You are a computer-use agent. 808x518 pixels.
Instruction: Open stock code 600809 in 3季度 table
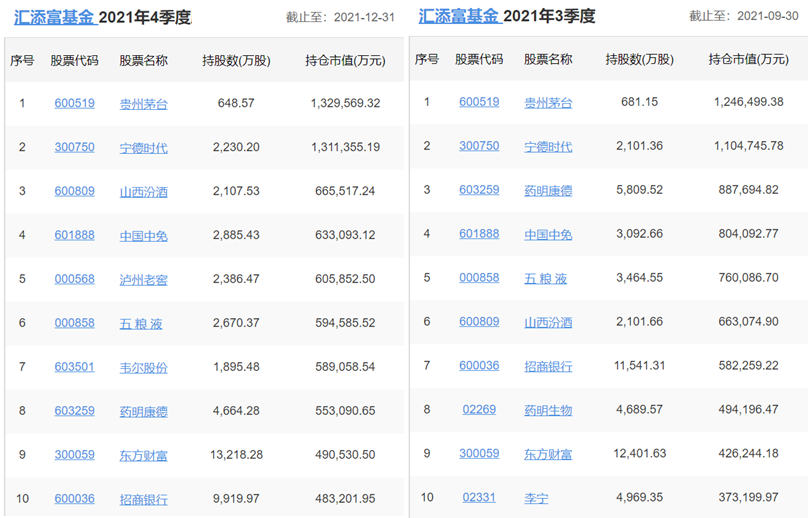click(479, 322)
